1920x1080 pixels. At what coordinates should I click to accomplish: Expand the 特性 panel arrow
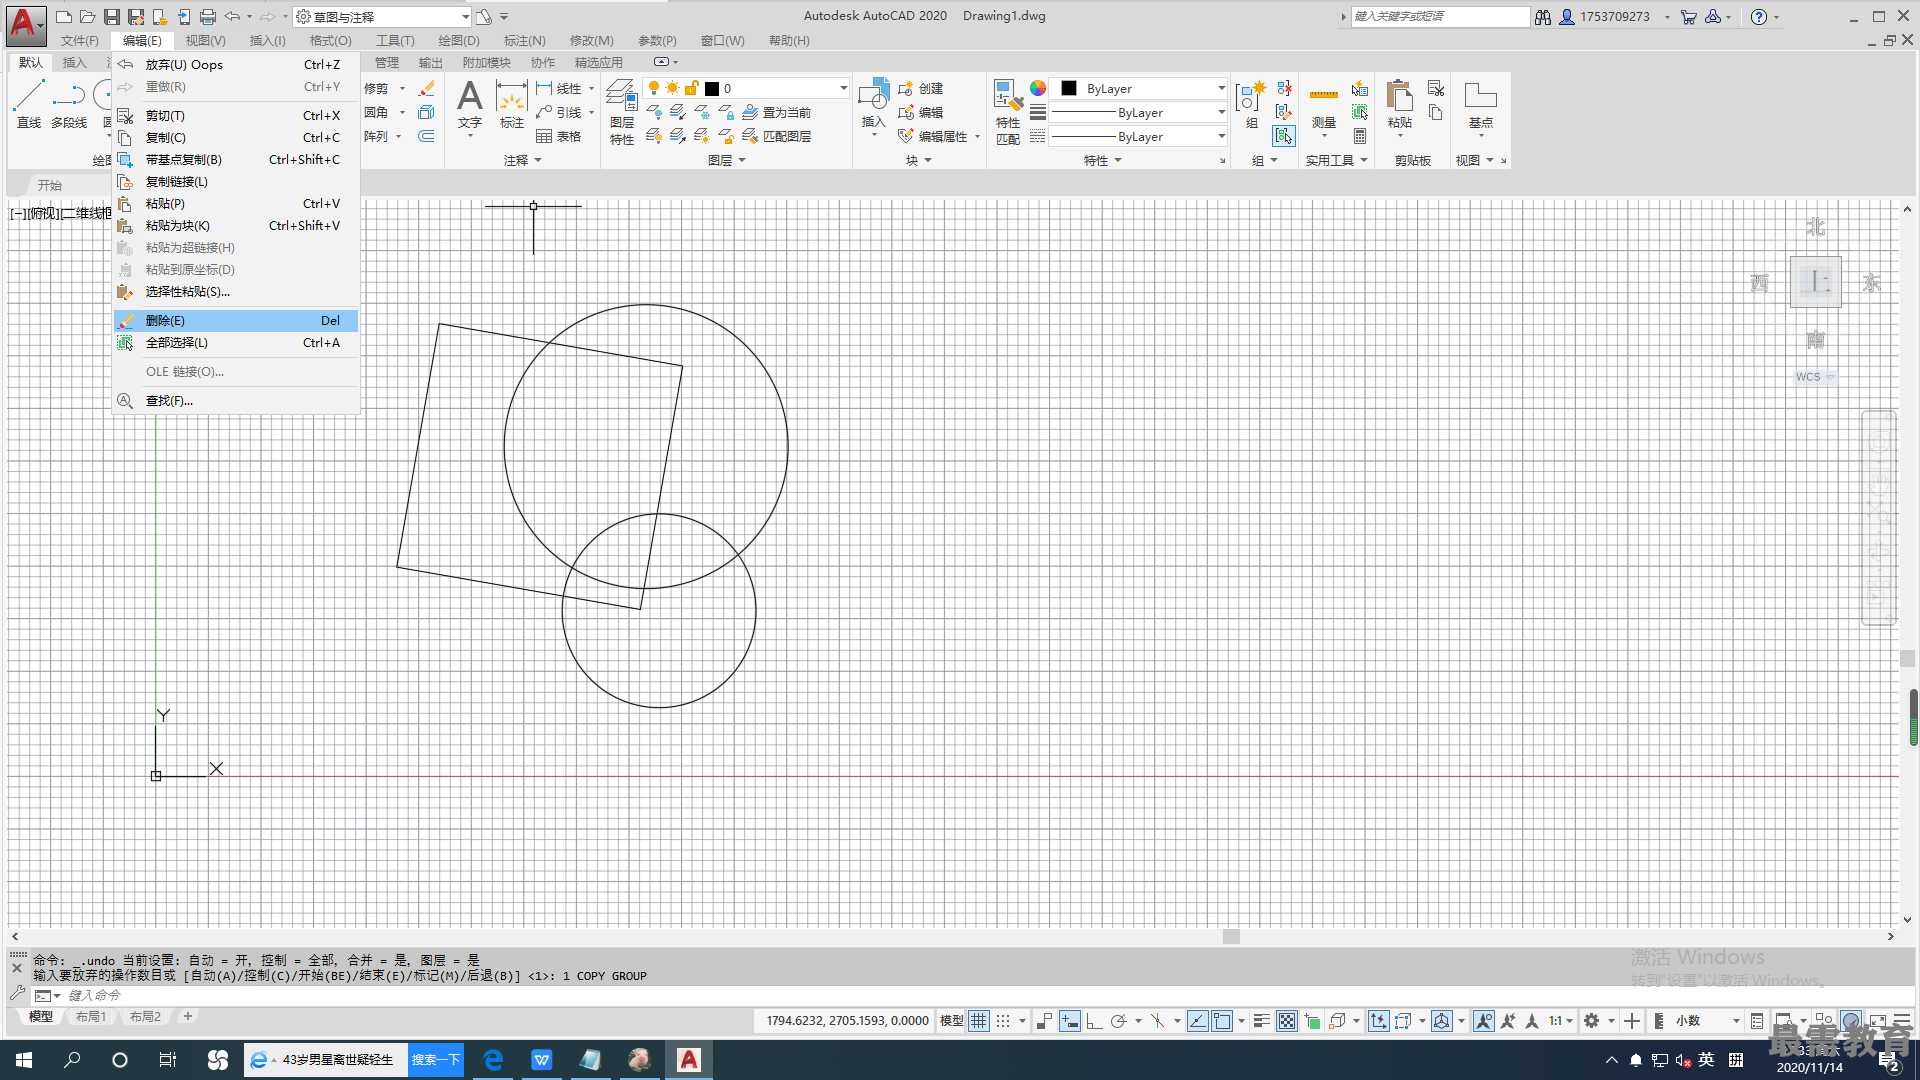click(1118, 160)
